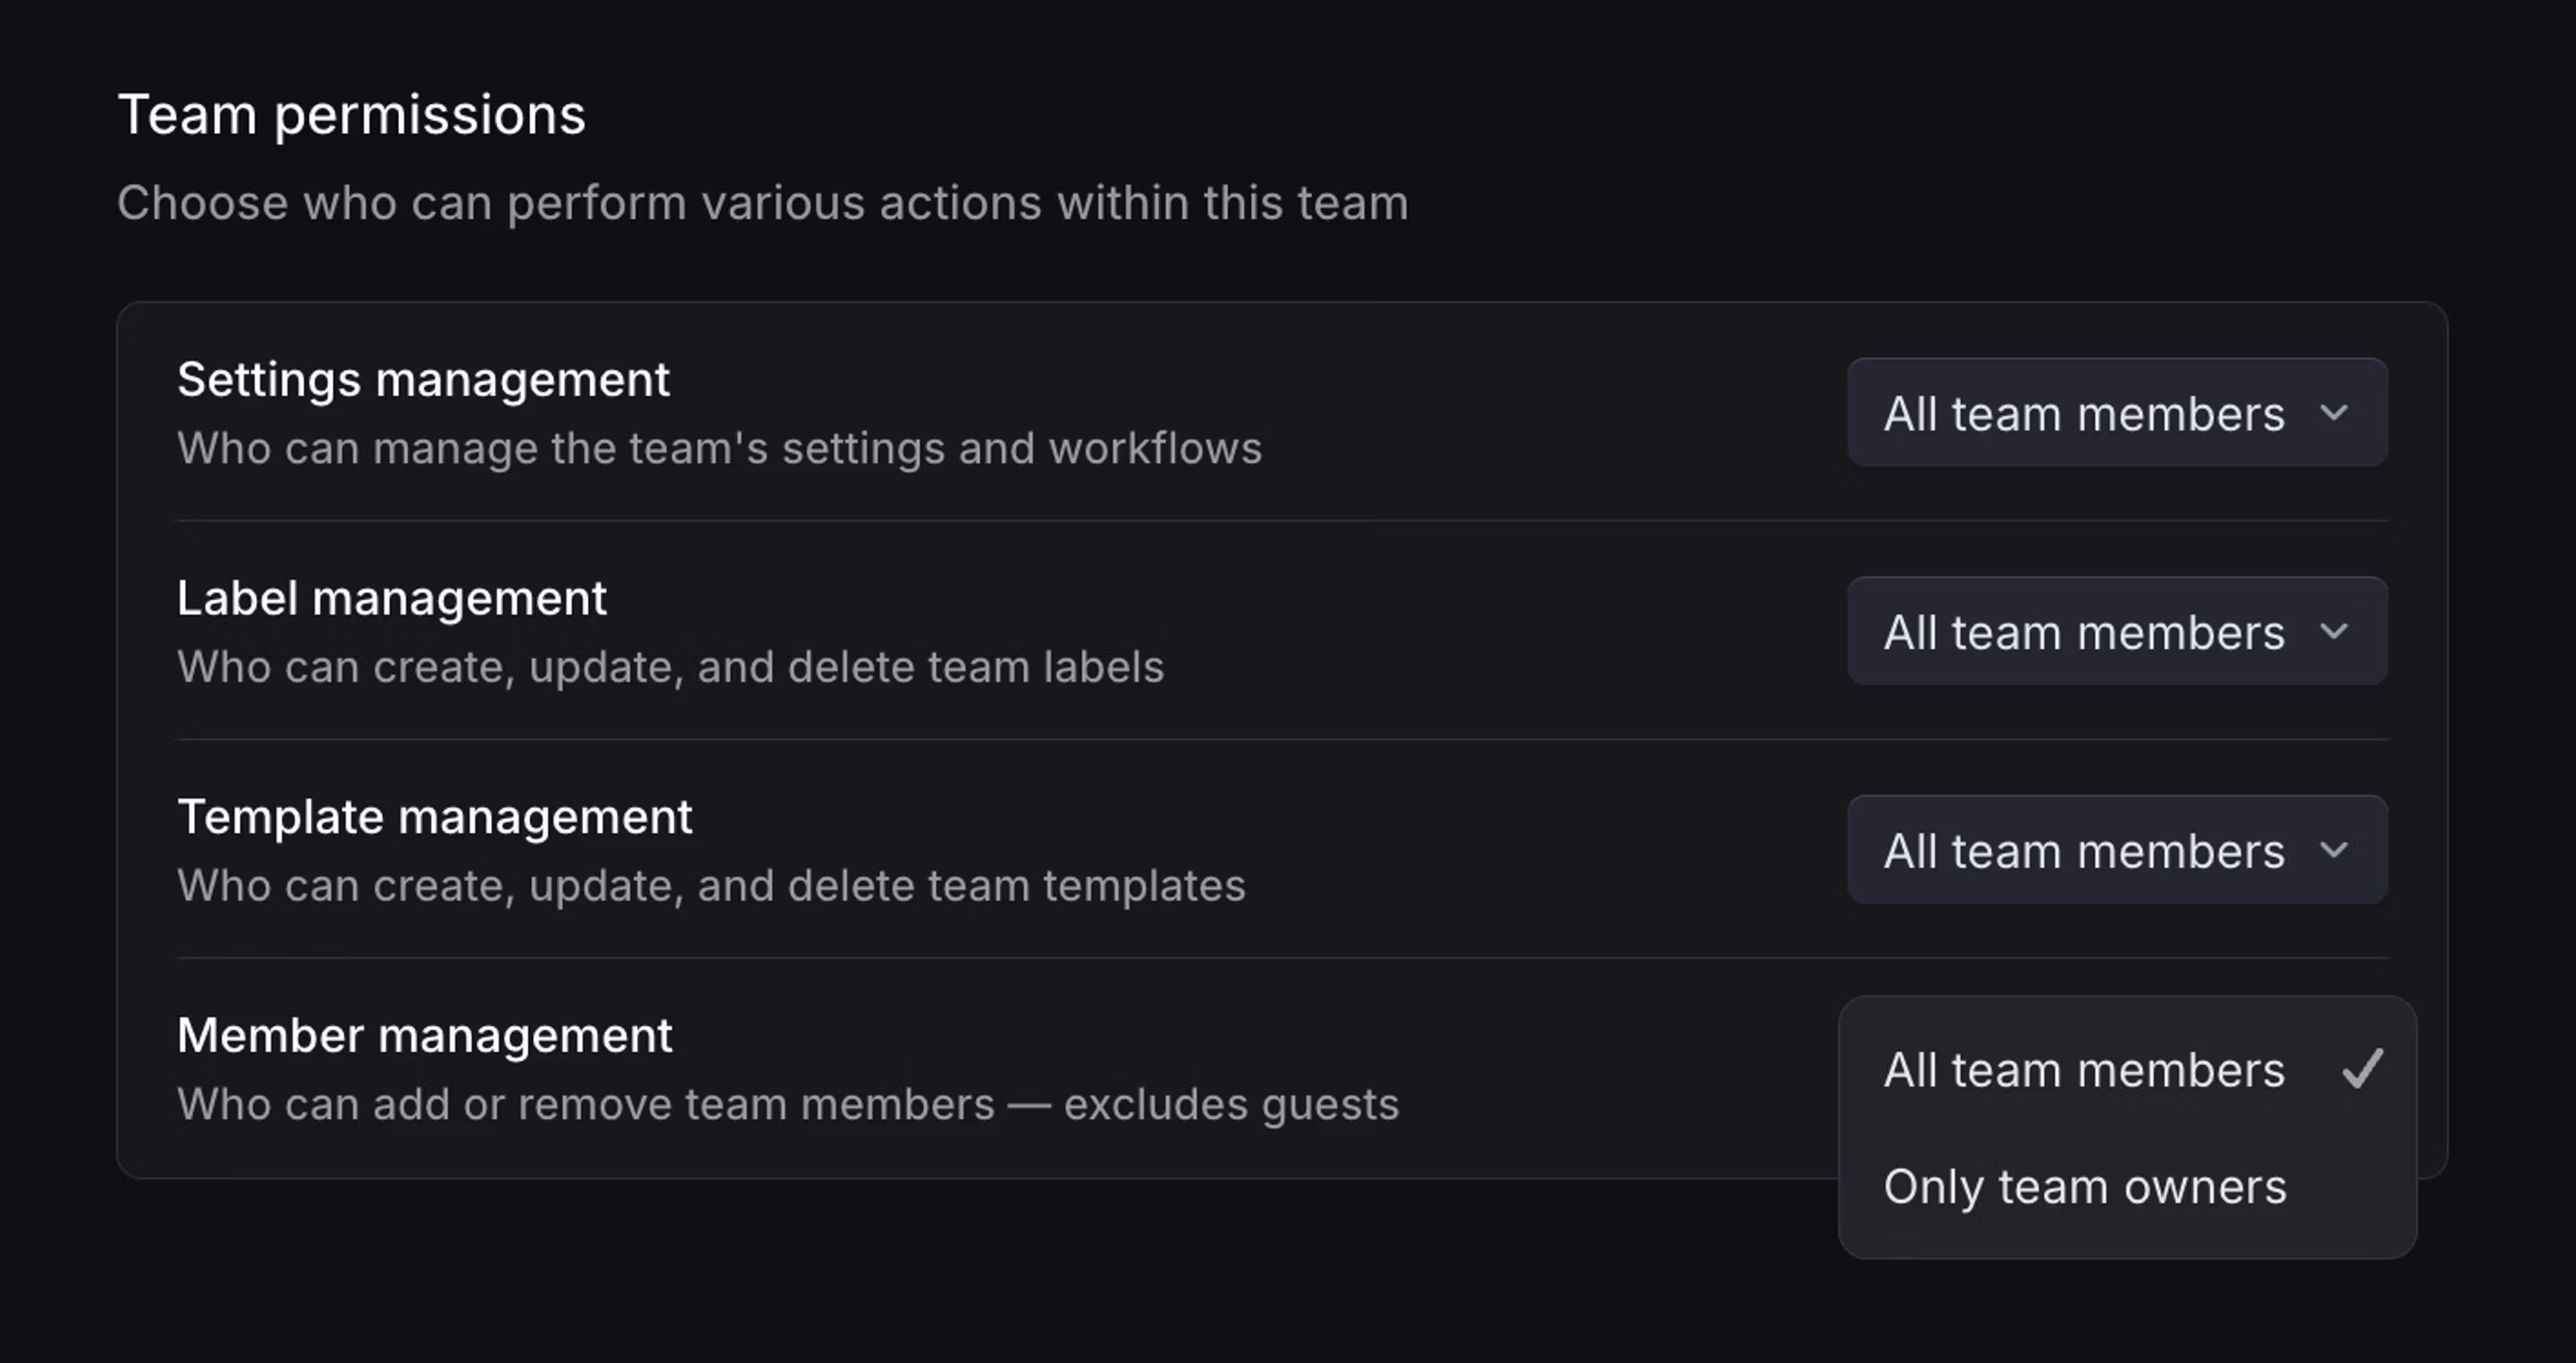Choose Only team owners to change member permissions
Viewport: 2576px width, 1363px height.
[2084, 1186]
